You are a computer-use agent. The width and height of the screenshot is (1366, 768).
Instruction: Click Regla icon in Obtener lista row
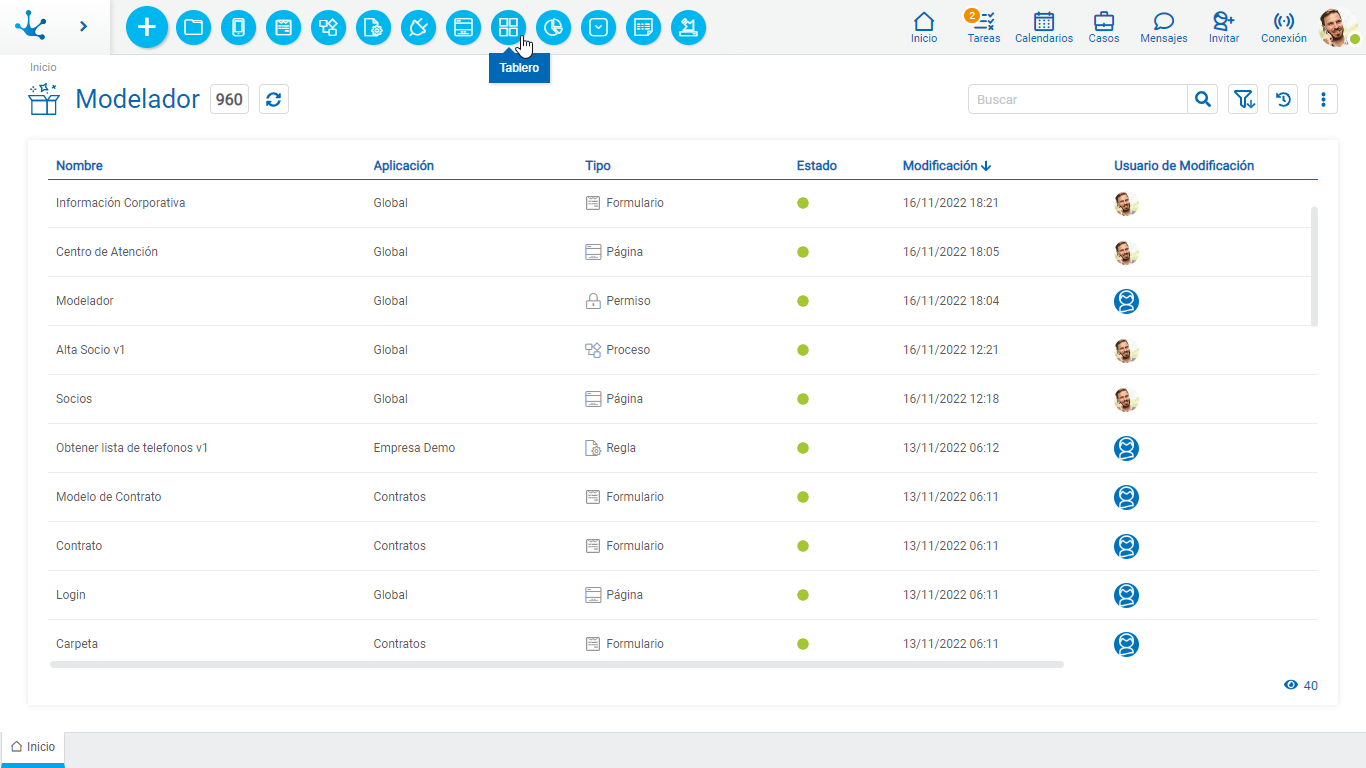click(x=593, y=448)
